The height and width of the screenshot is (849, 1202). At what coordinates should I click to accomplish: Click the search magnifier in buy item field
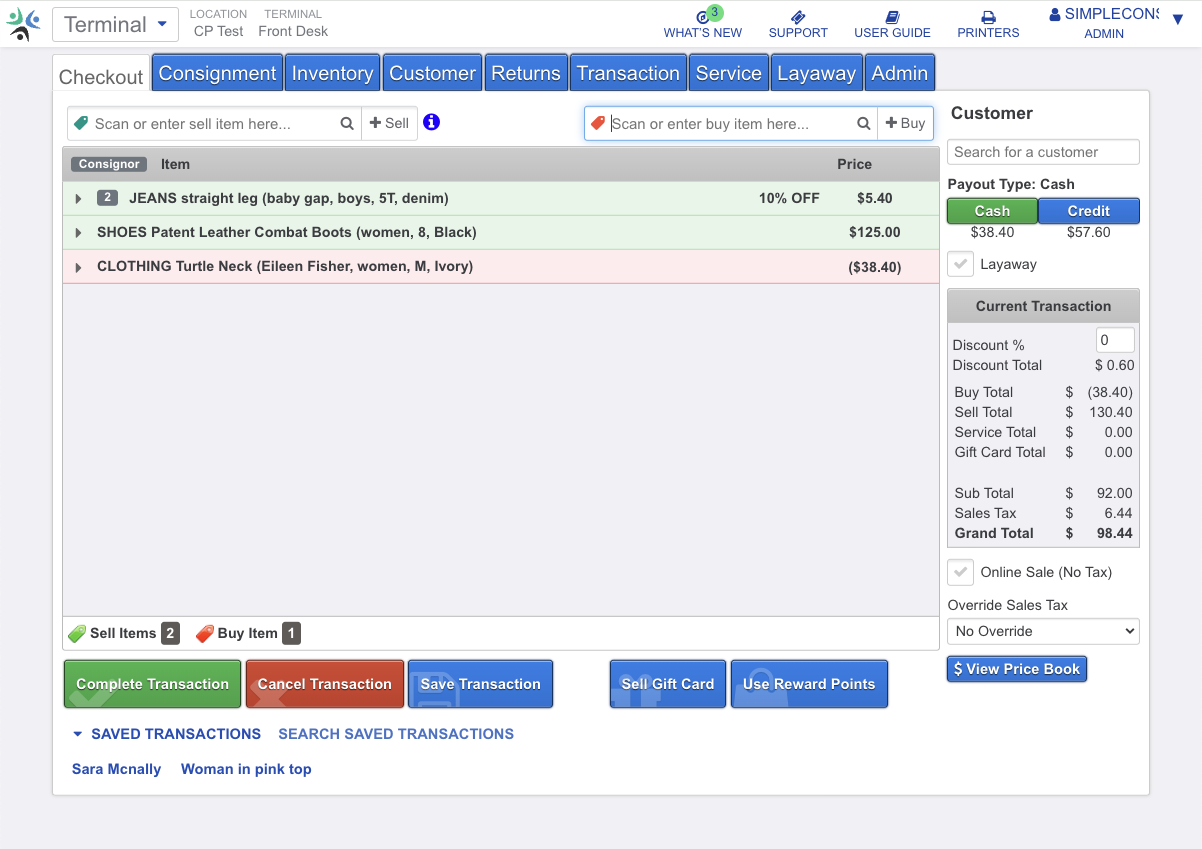point(863,123)
